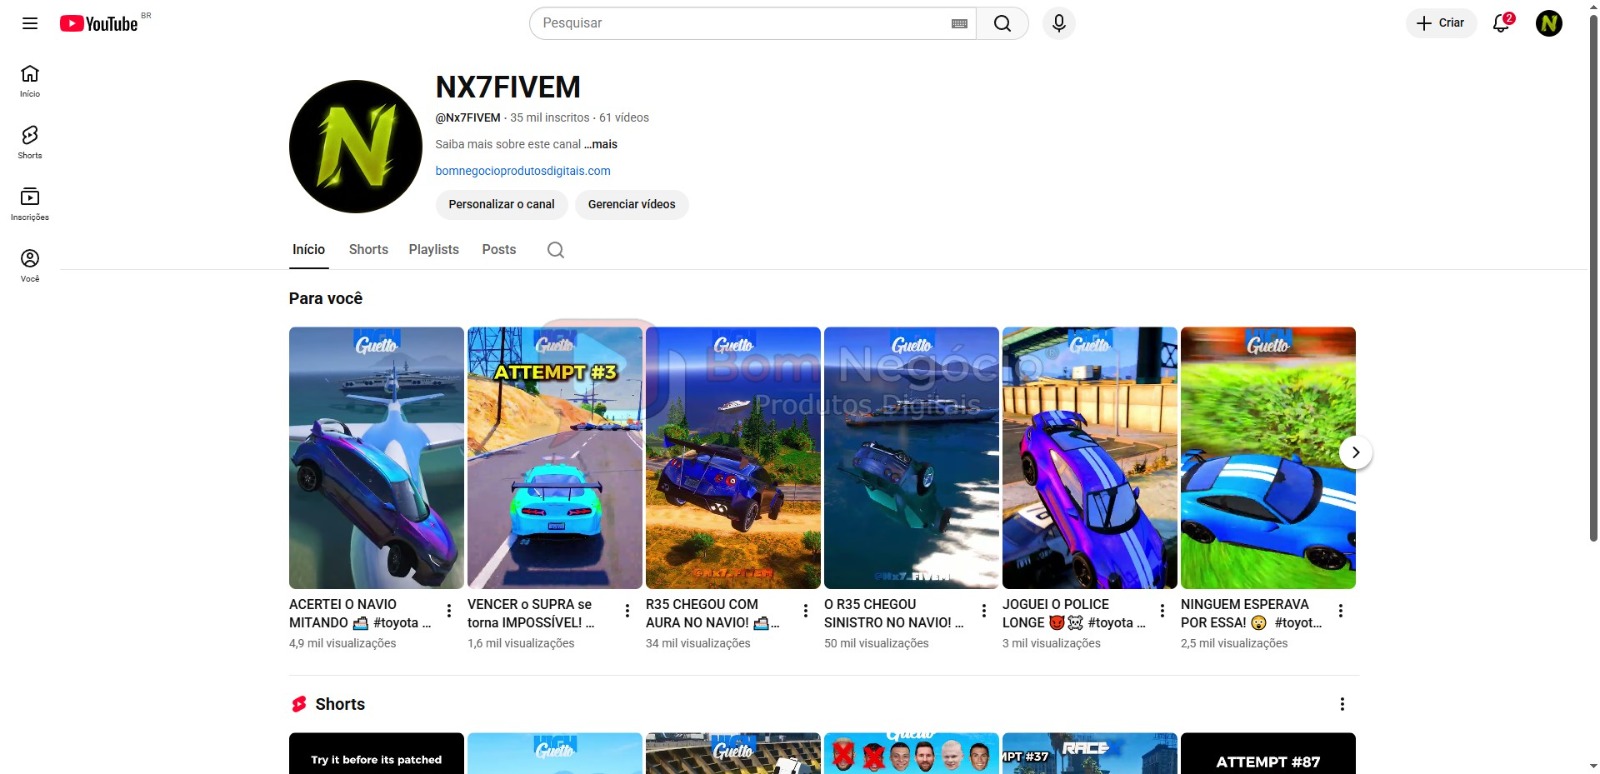Go to Inscrições in sidebar

(x=30, y=203)
